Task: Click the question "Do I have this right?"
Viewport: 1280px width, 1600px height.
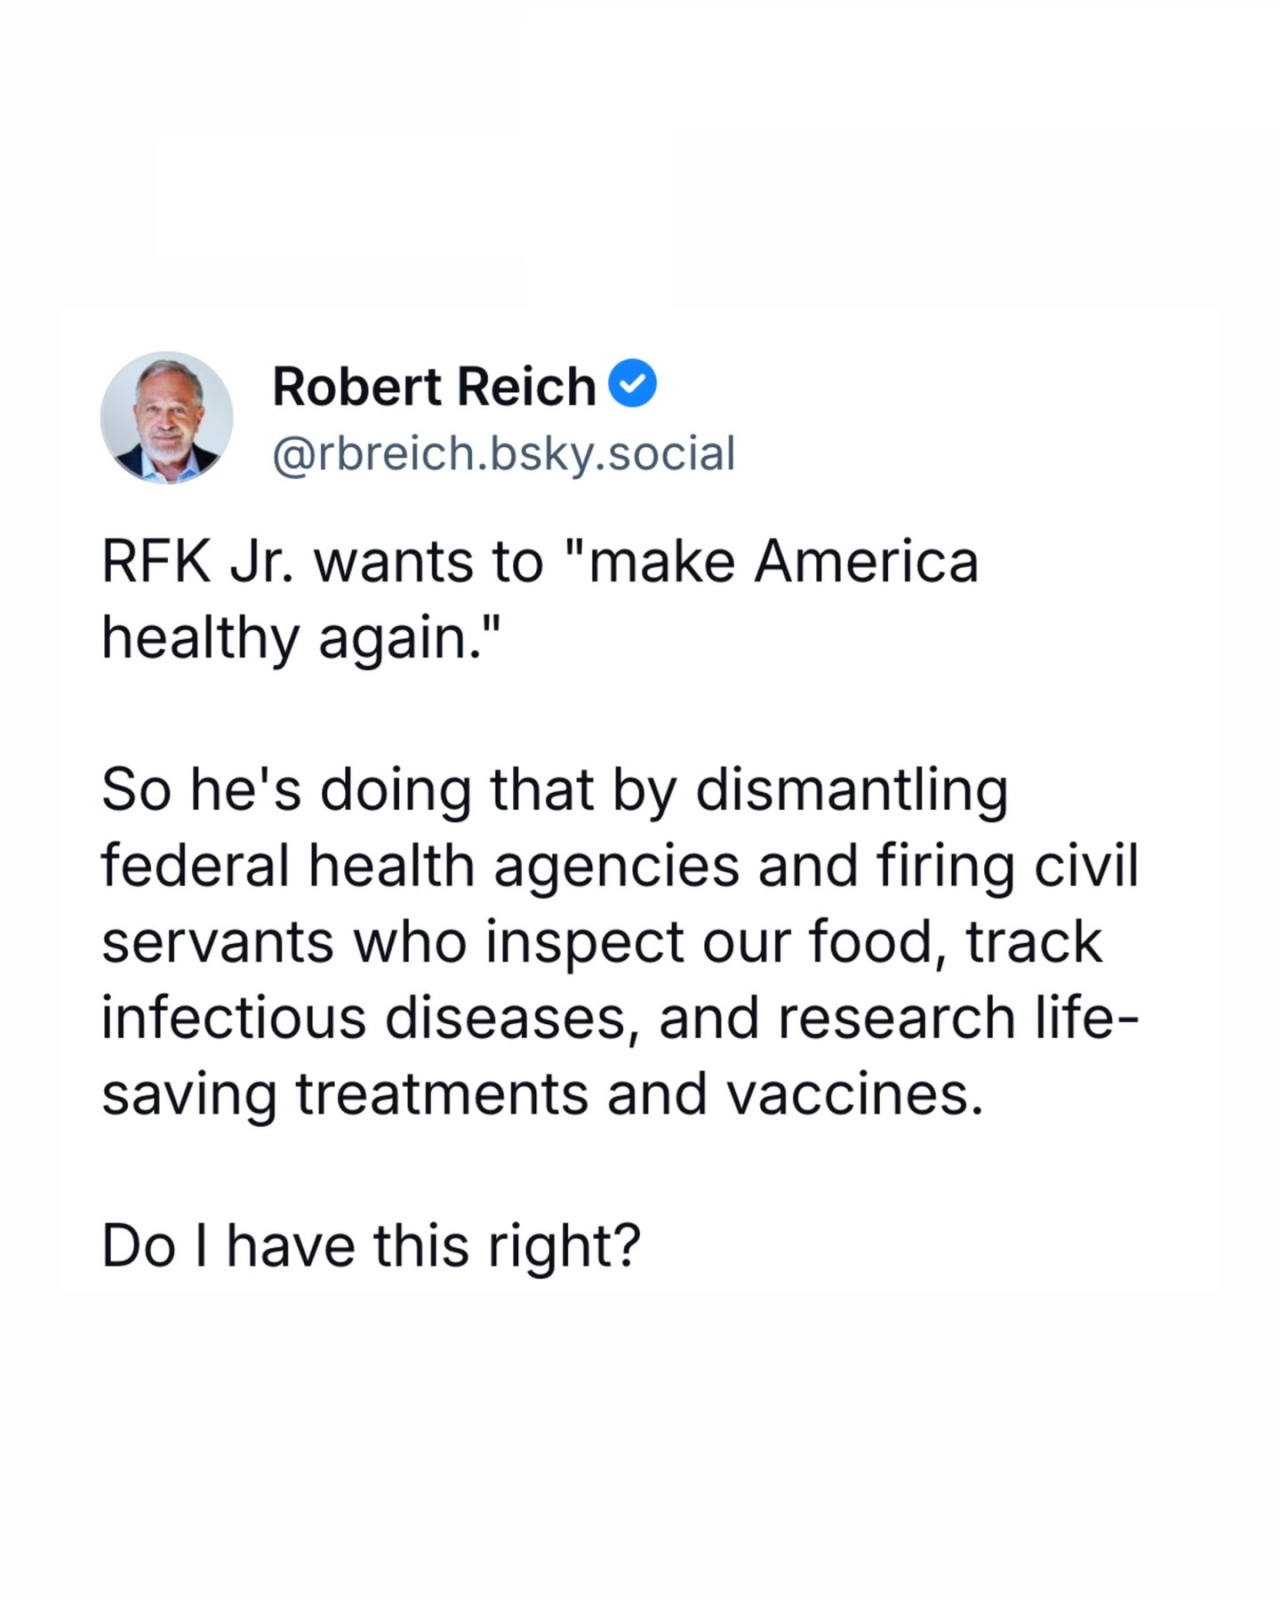Action: (371, 1248)
